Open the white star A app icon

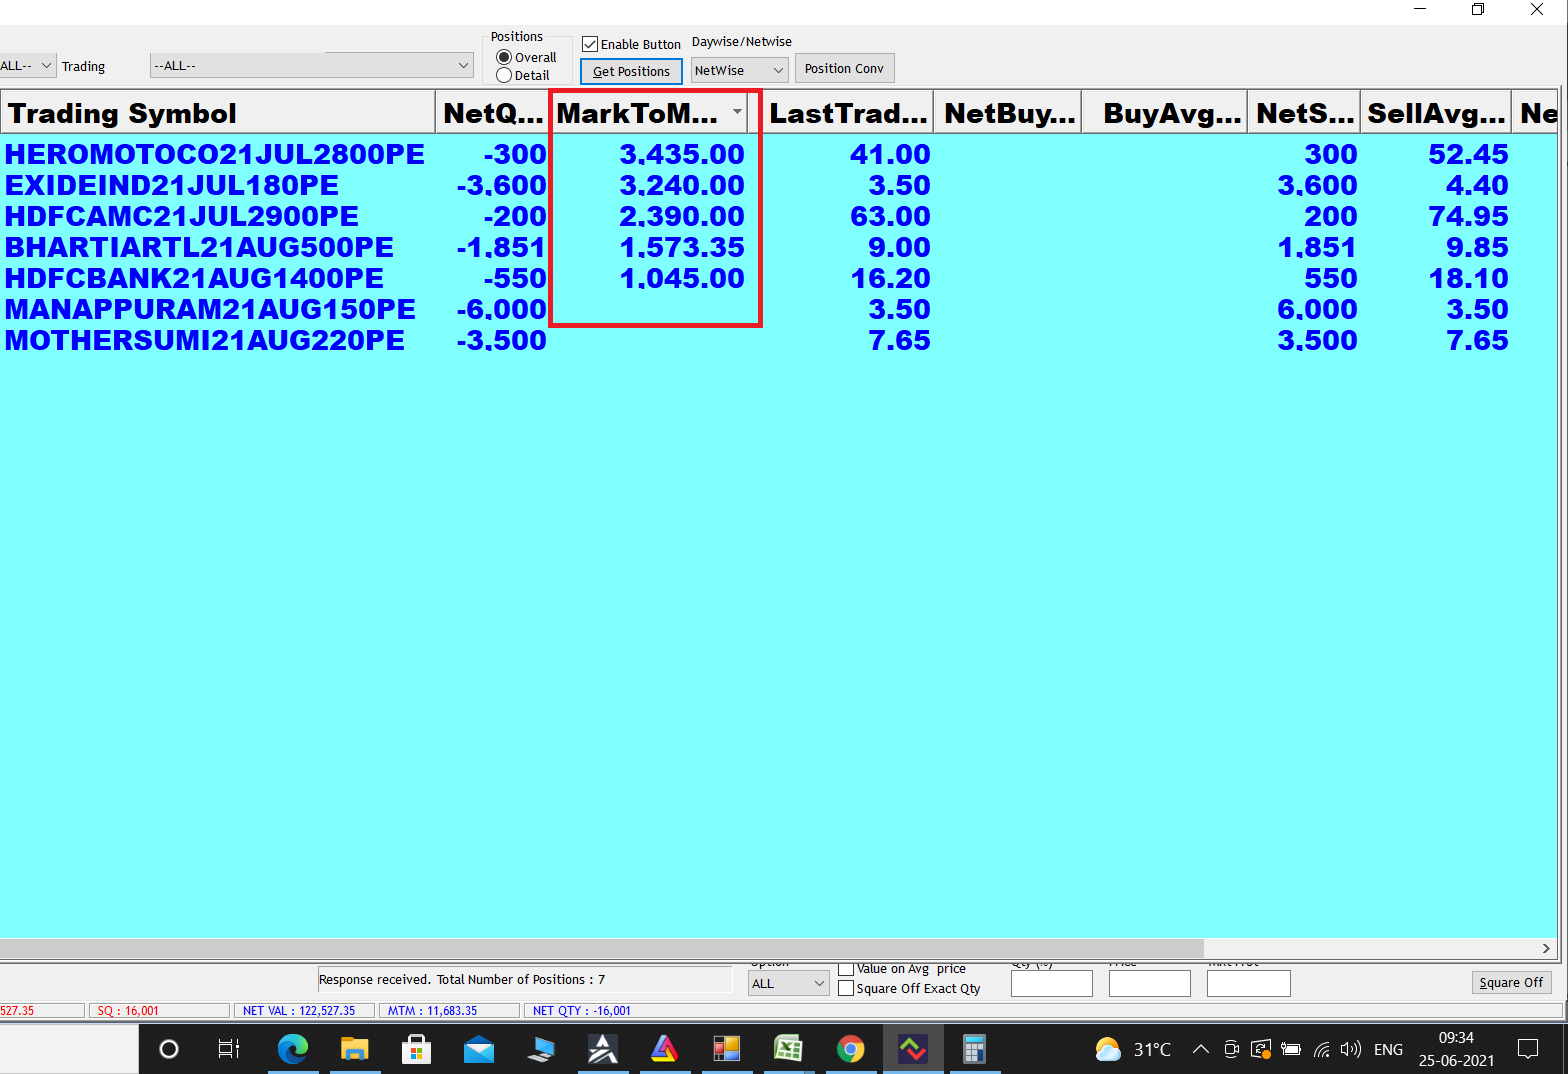(x=603, y=1049)
